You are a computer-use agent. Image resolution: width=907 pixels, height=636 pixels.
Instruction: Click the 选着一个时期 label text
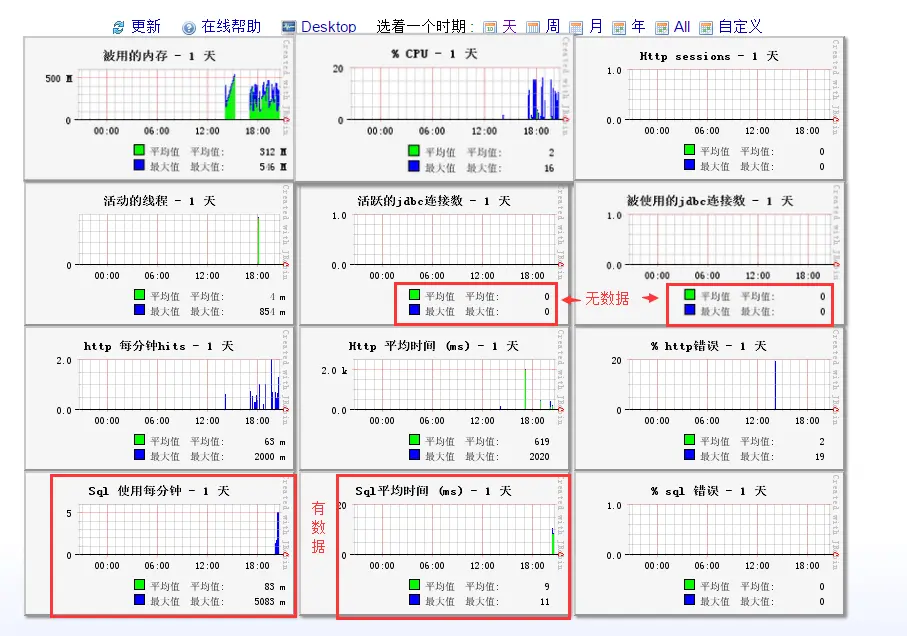tap(425, 27)
